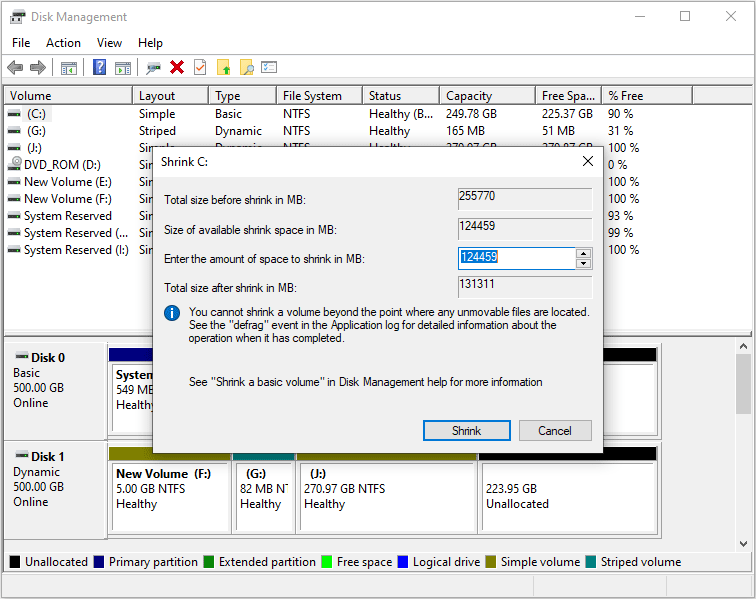Click the Shrink button
This screenshot has width=756, height=599.
tap(466, 431)
